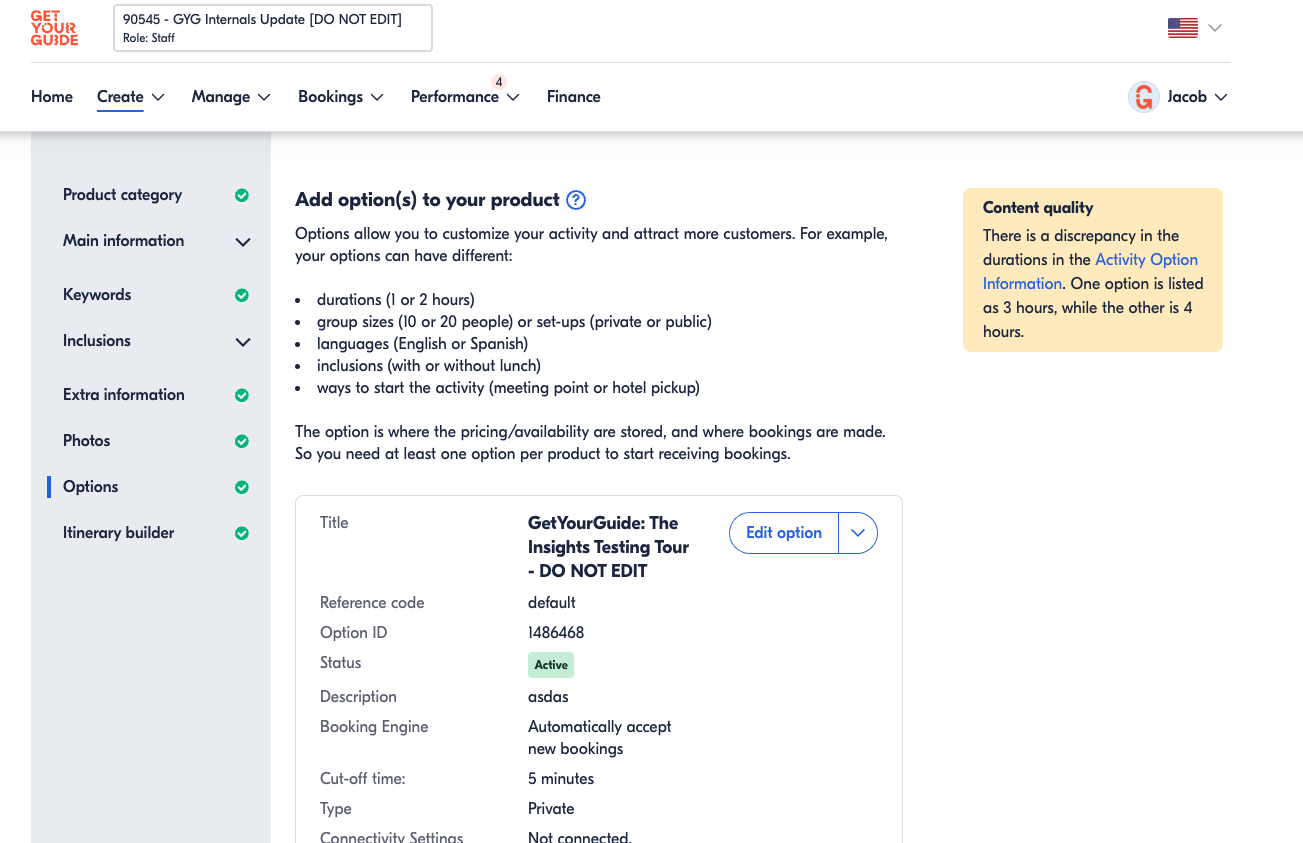Expand the Inclusions section chevron
1303x843 pixels.
pos(242,341)
